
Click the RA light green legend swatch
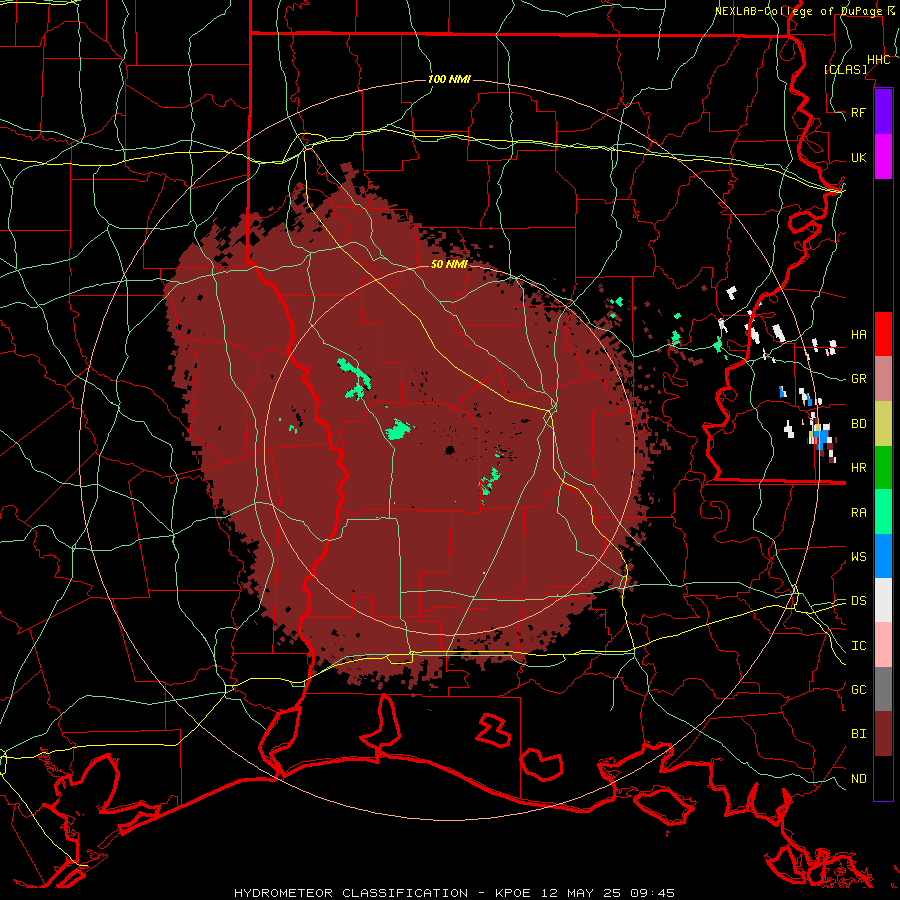coord(883,512)
